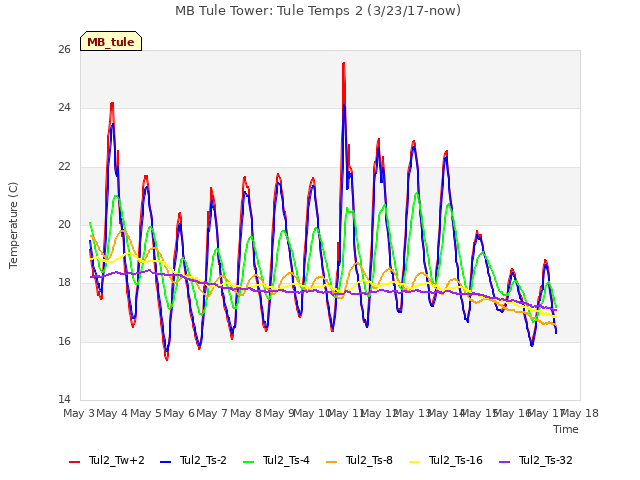Click the y-axis value 26

coord(64,49)
